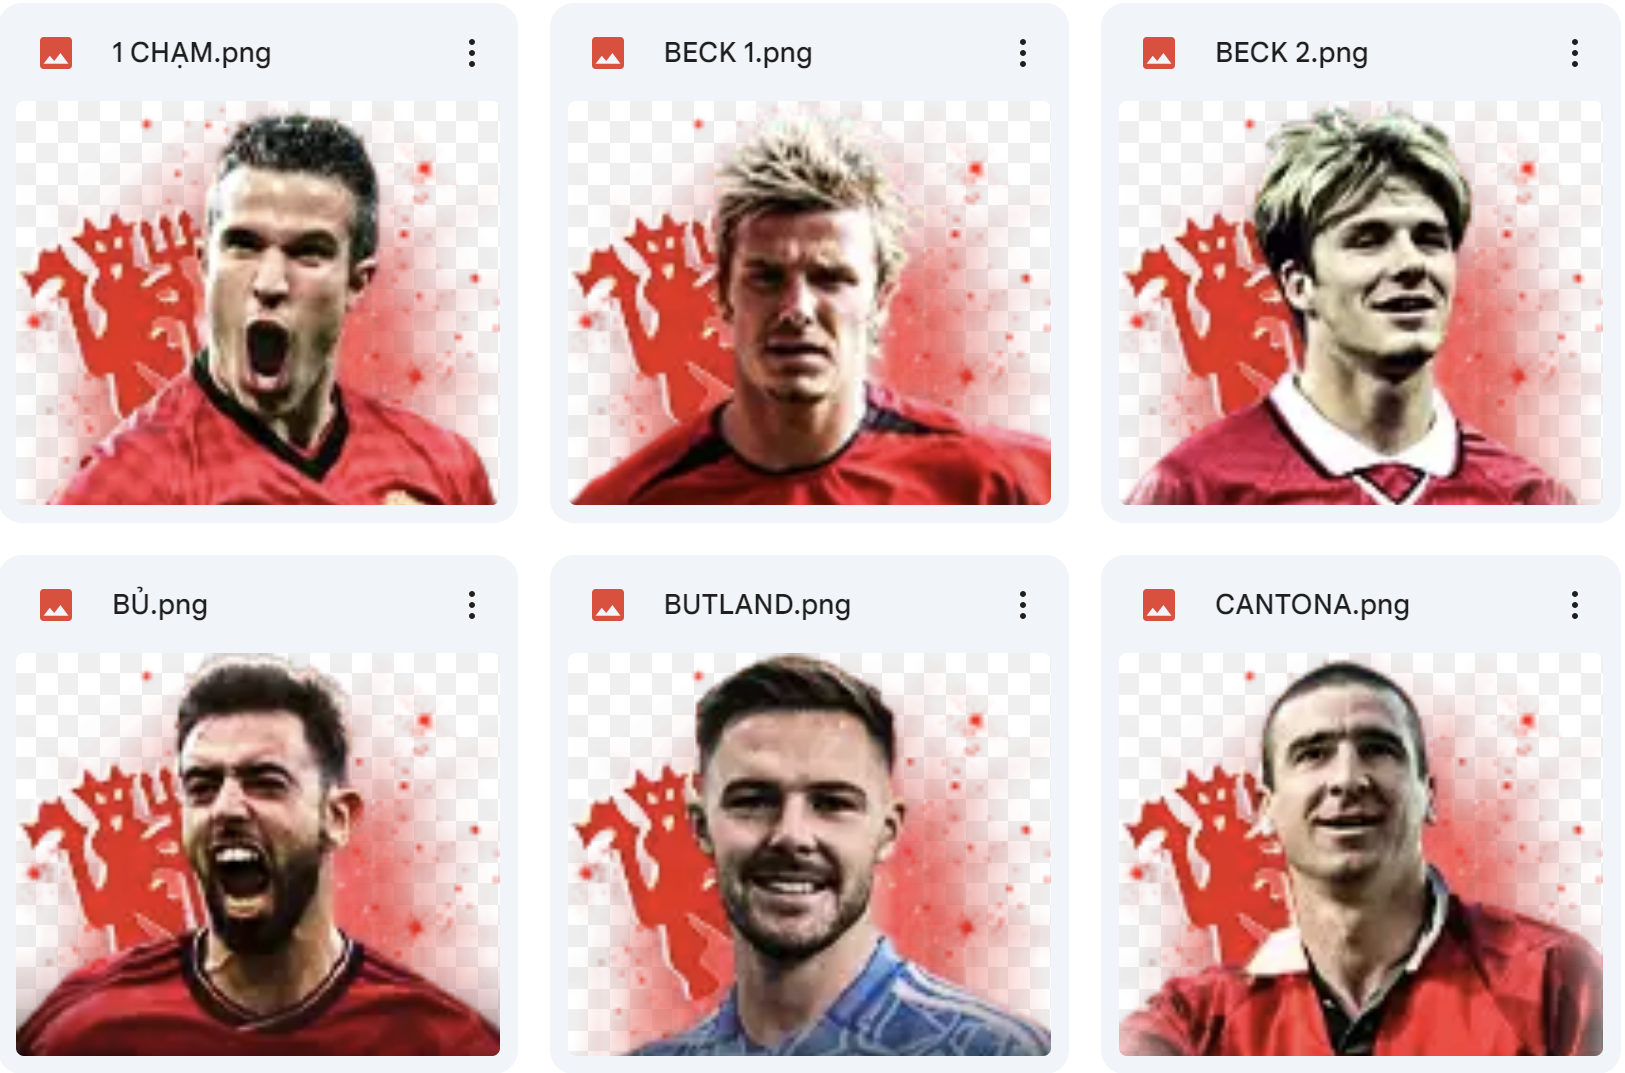
Task: Select the BECK 2.png thumbnail preview
Action: (x=1361, y=302)
